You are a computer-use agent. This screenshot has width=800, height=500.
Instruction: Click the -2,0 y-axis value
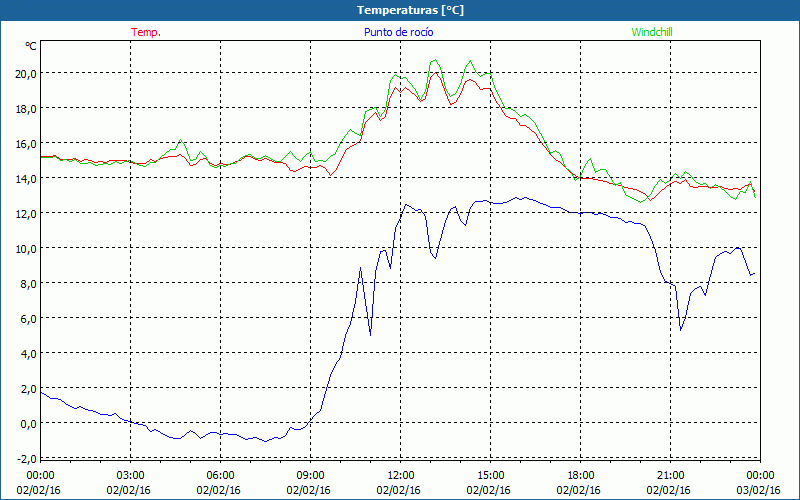[27, 459]
